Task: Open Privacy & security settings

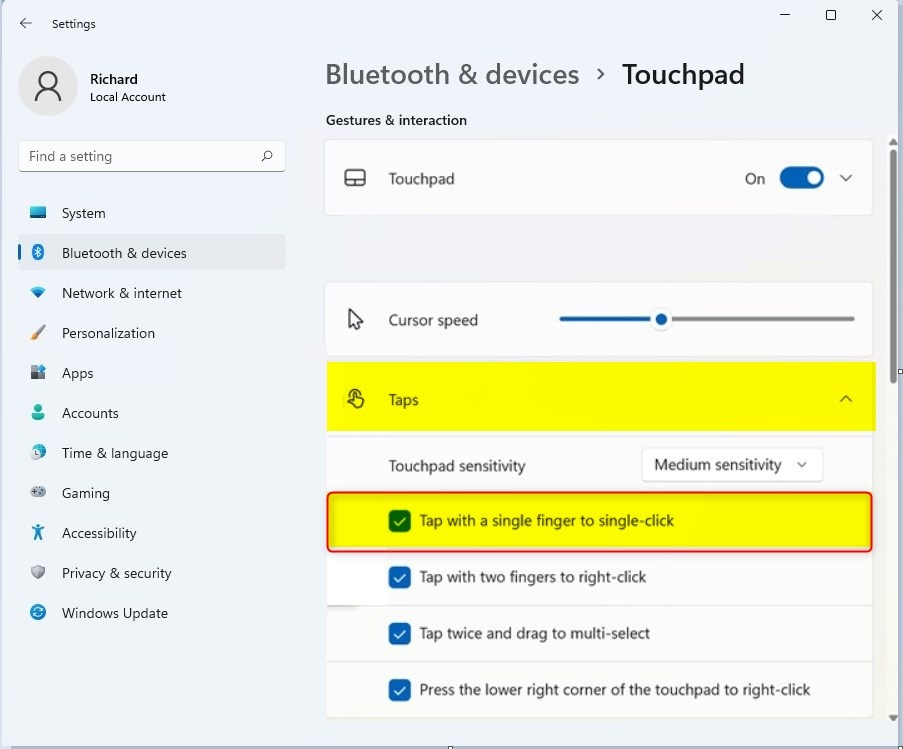Action: tap(116, 573)
